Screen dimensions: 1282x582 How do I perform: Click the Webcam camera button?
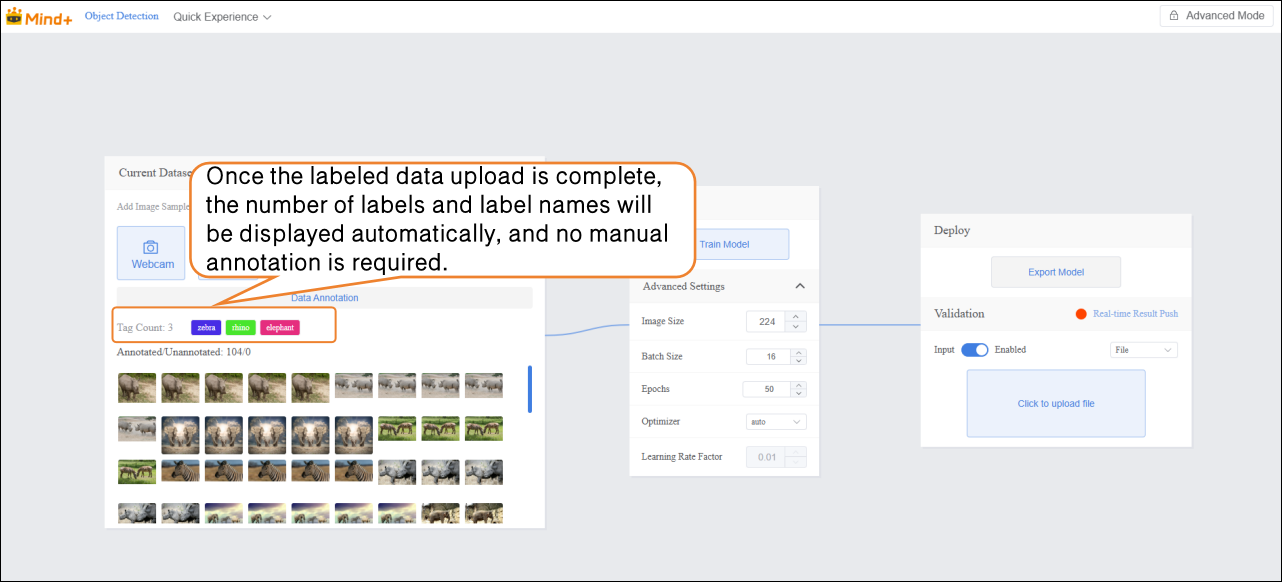click(151, 253)
